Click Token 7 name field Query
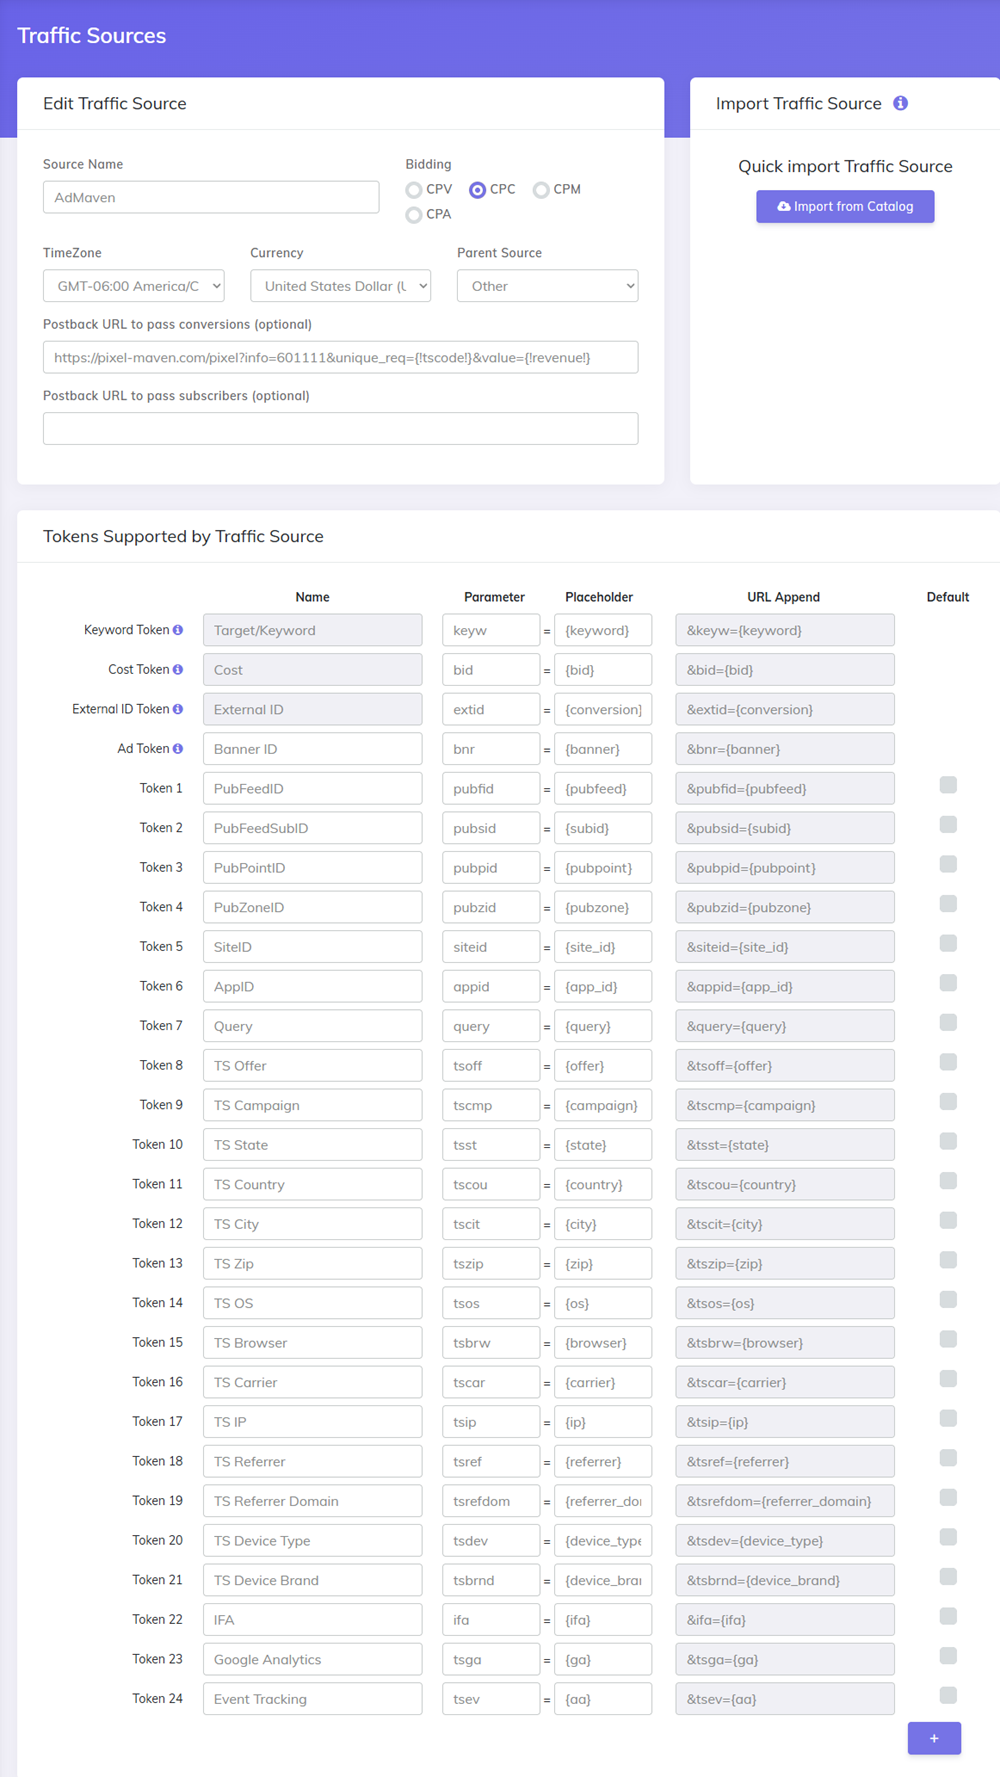This screenshot has height=1777, width=1000. click(312, 1026)
